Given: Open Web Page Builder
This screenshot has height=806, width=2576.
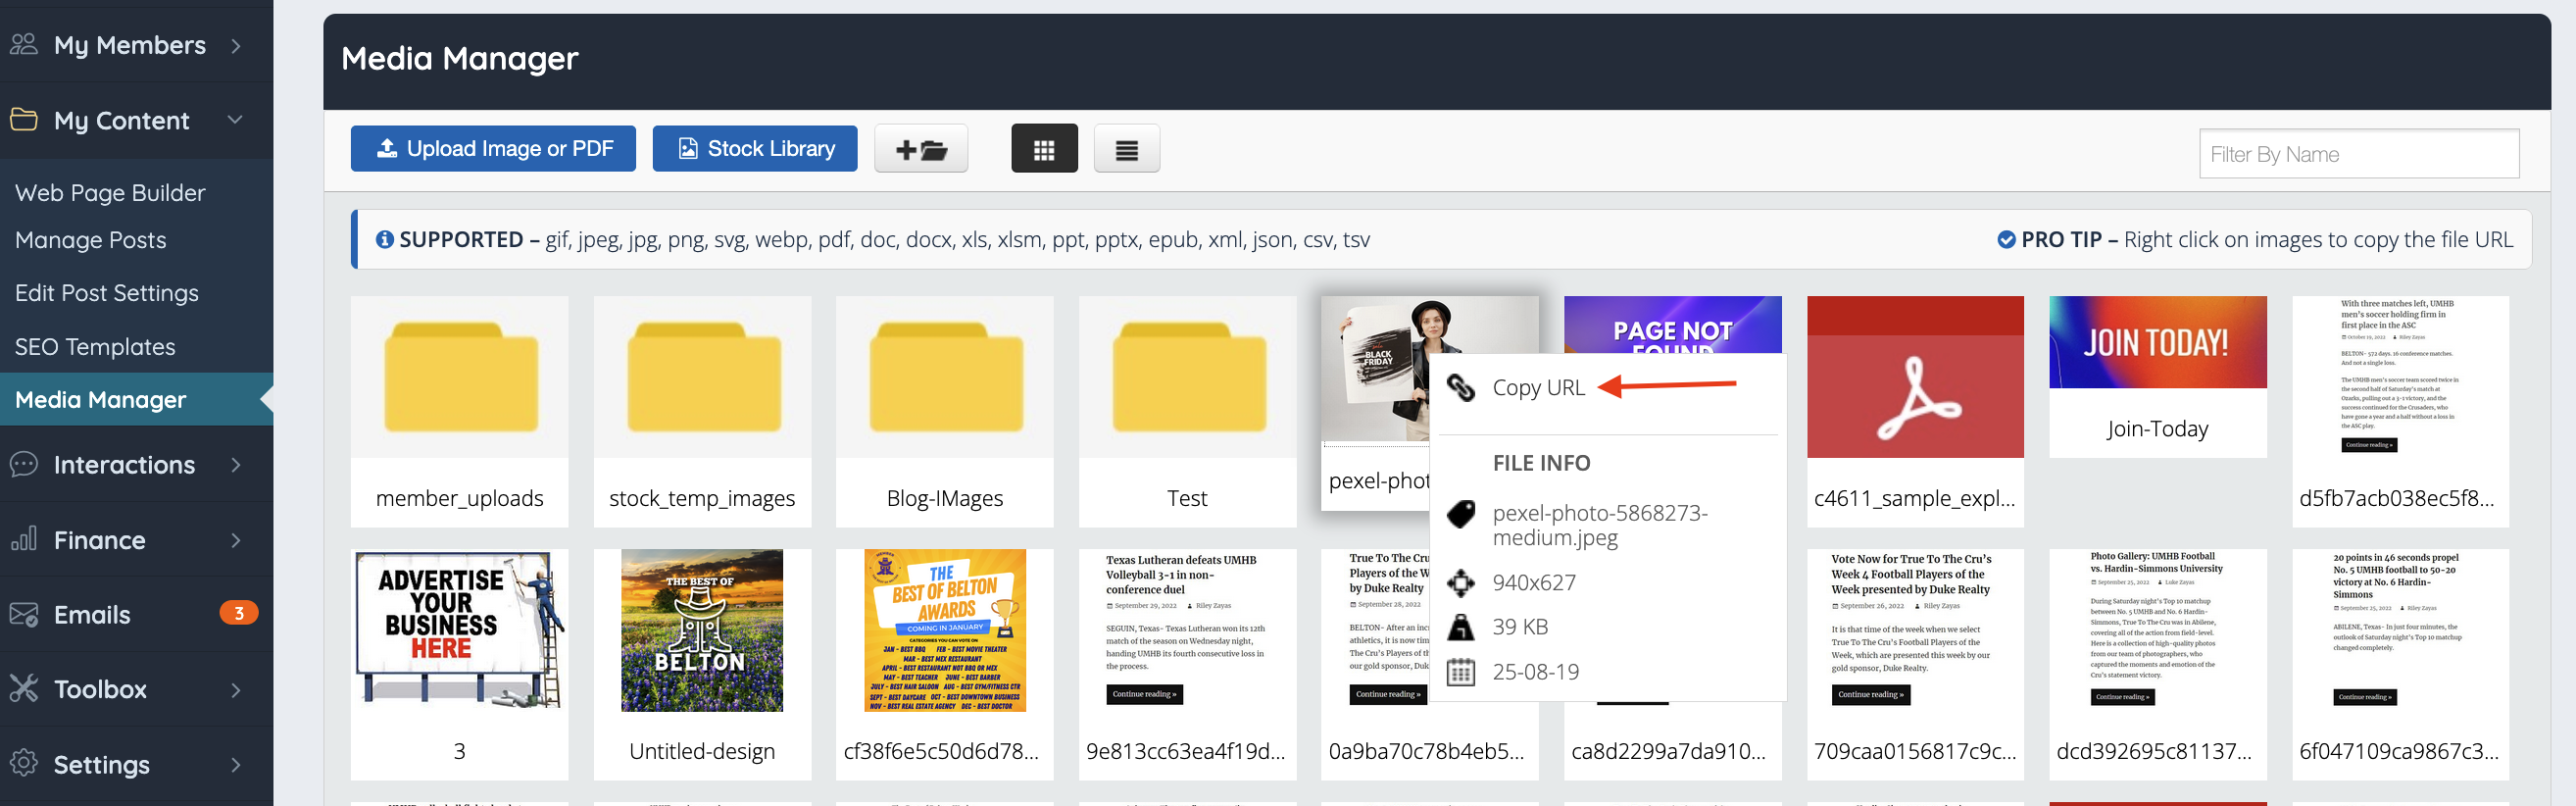Looking at the screenshot, I should tap(110, 193).
